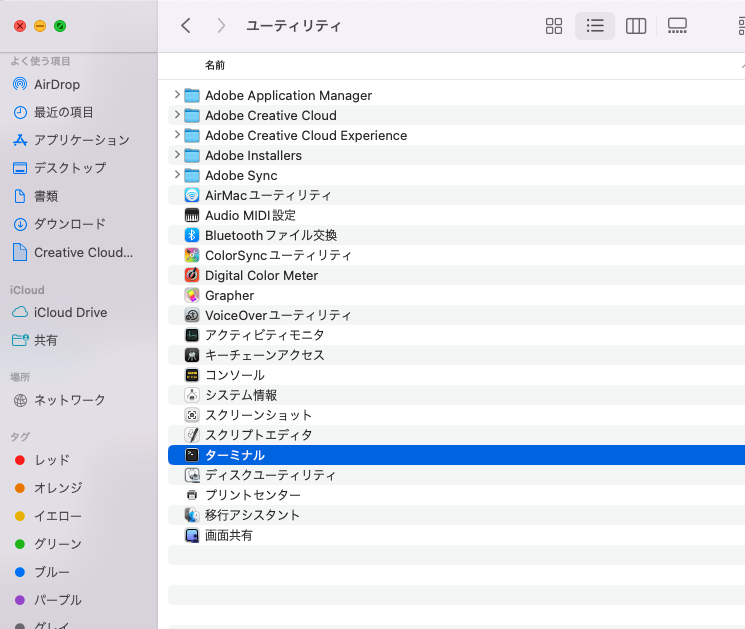Expand the Adobe Creative Cloud folder
This screenshot has height=629, width=745.
coord(177,115)
